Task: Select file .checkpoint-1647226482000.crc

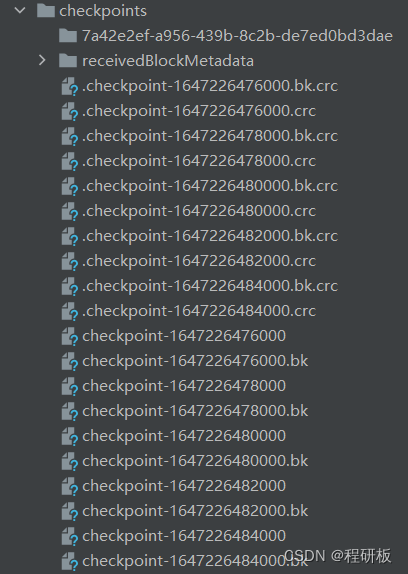Action: point(199,261)
